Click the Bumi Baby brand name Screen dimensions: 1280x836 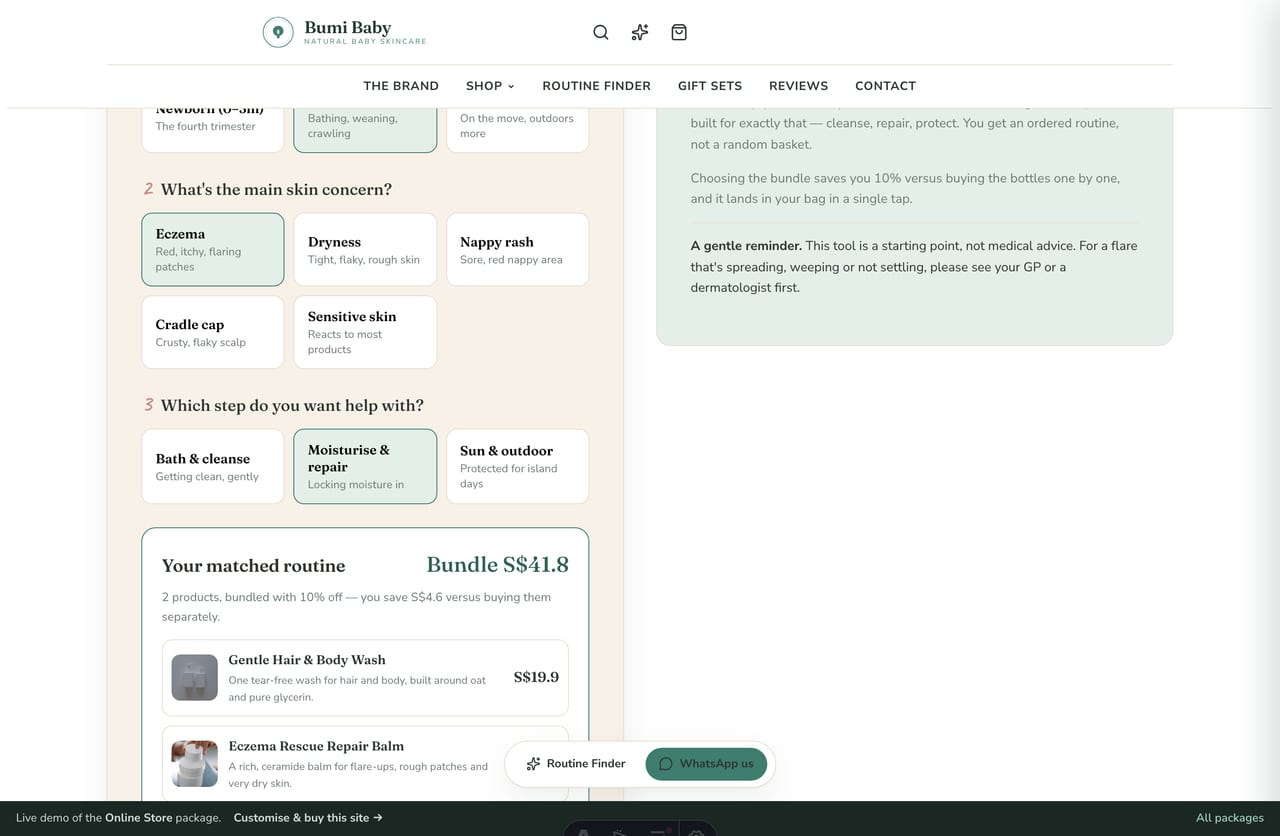(x=348, y=27)
